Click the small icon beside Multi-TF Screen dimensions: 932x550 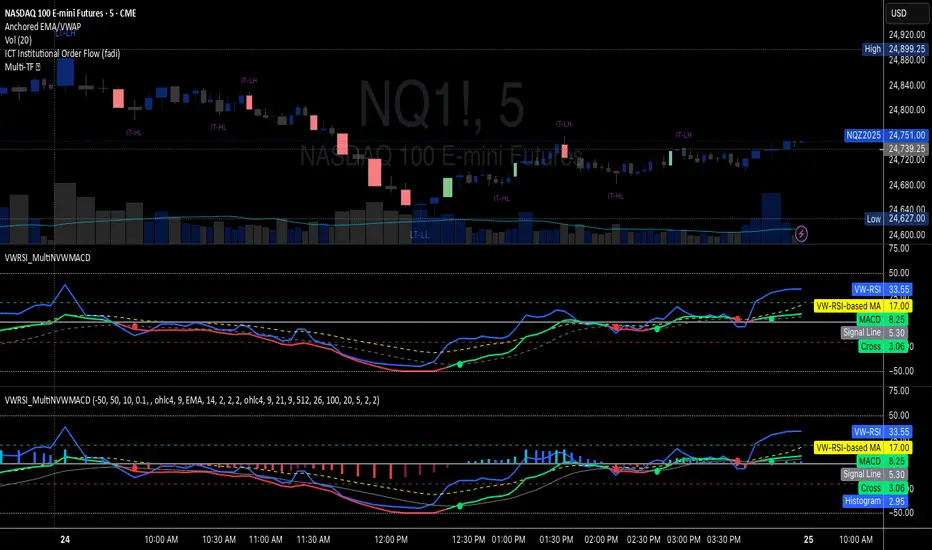click(x=38, y=67)
